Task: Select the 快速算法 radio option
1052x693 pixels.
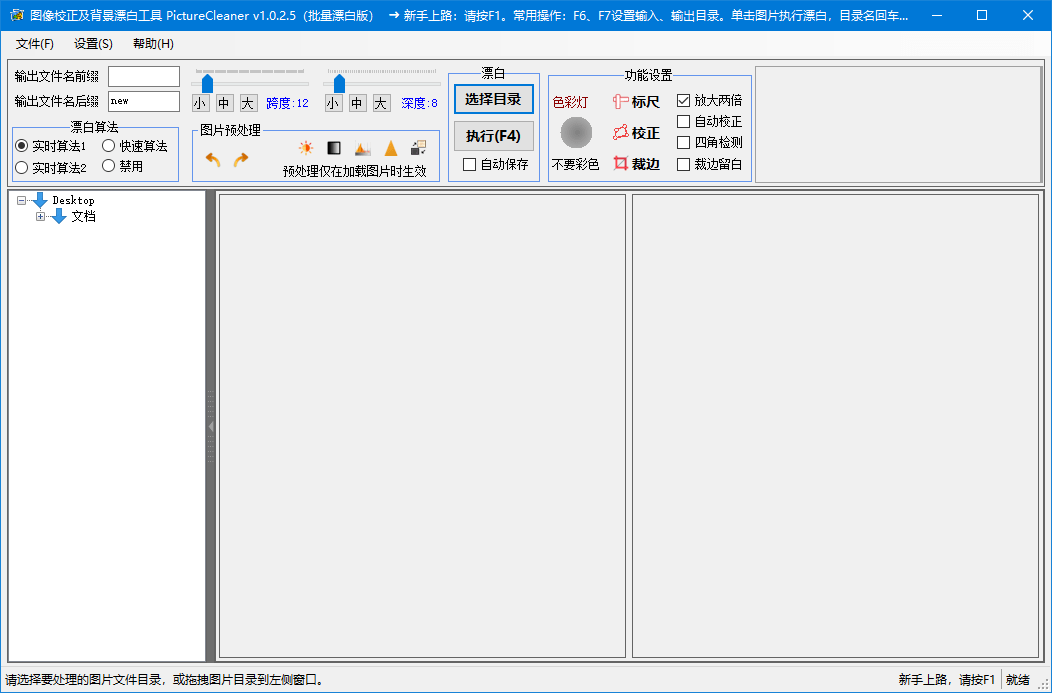Action: tap(110, 143)
